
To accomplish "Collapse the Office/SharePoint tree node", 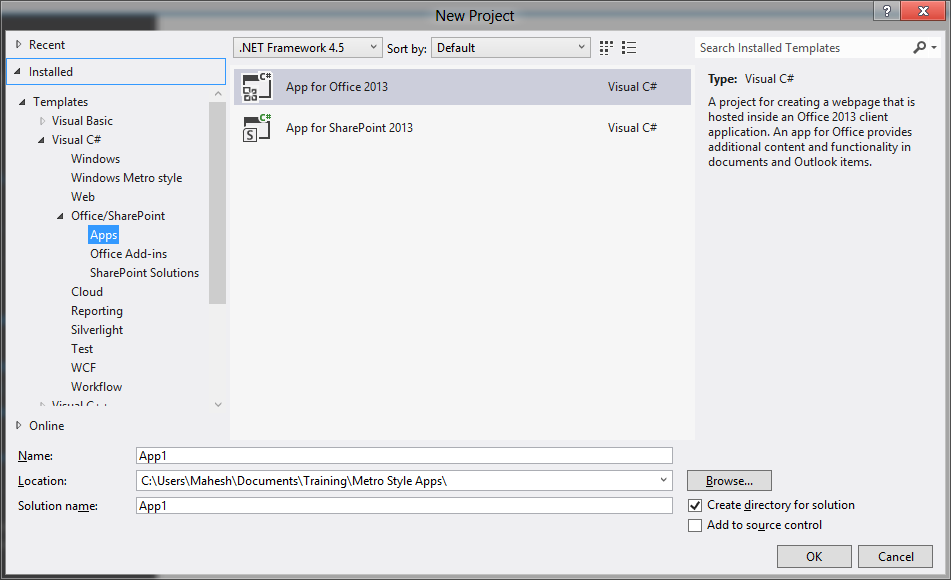I will 60,215.
